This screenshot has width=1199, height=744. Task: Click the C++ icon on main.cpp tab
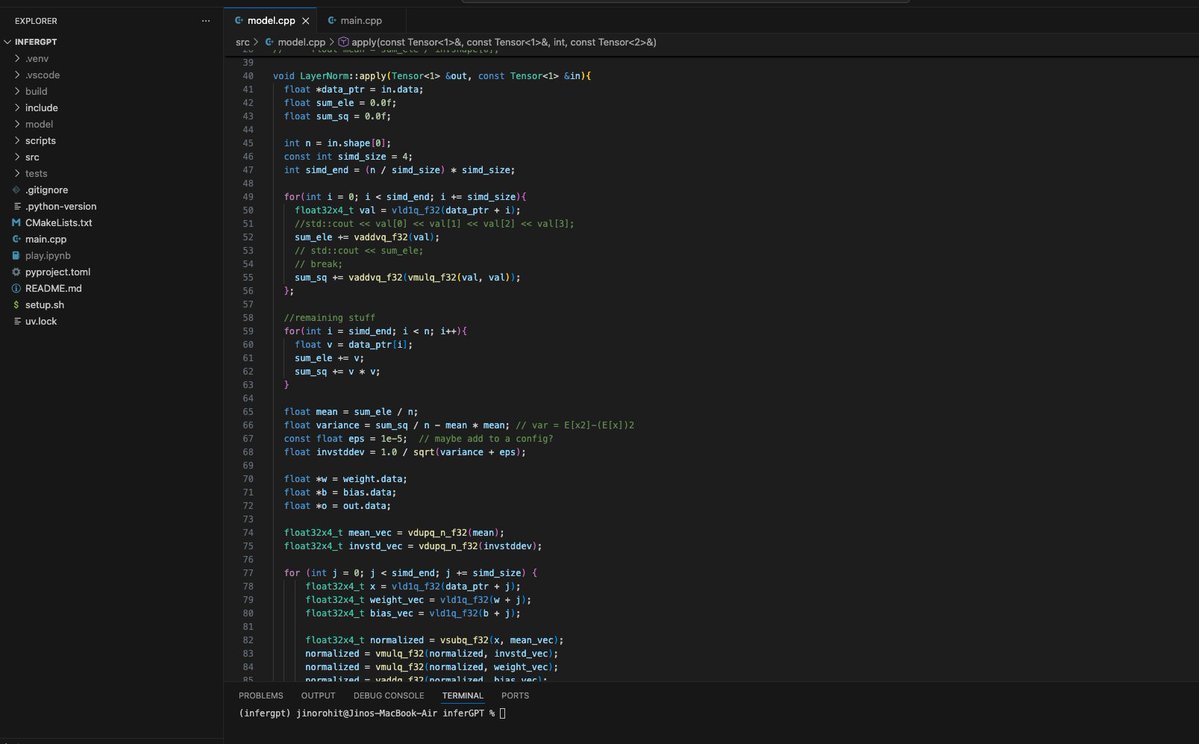coord(332,21)
